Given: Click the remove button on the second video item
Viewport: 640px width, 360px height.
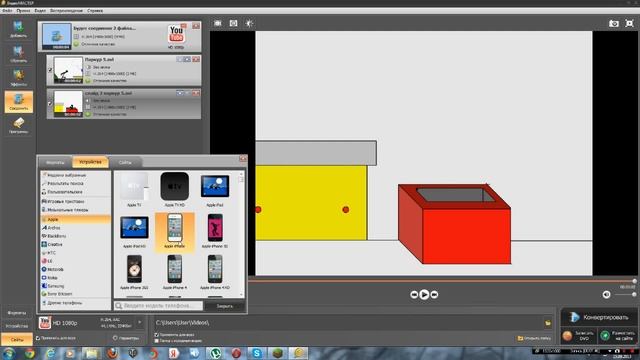Looking at the screenshot, I should click(x=196, y=93).
